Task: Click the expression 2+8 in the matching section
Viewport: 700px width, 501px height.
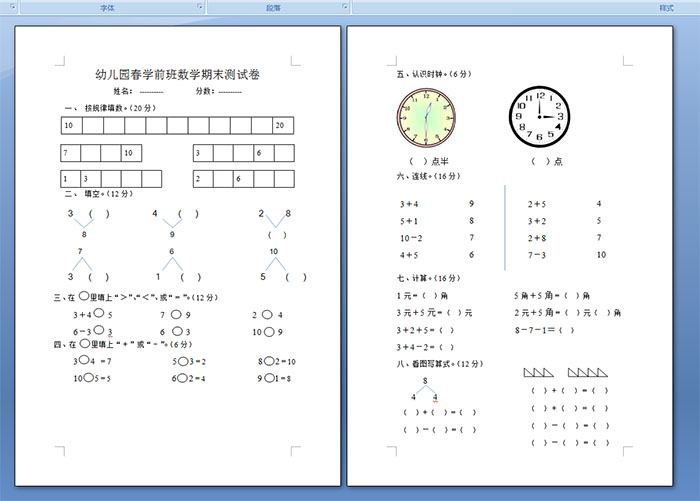Action: (x=537, y=238)
